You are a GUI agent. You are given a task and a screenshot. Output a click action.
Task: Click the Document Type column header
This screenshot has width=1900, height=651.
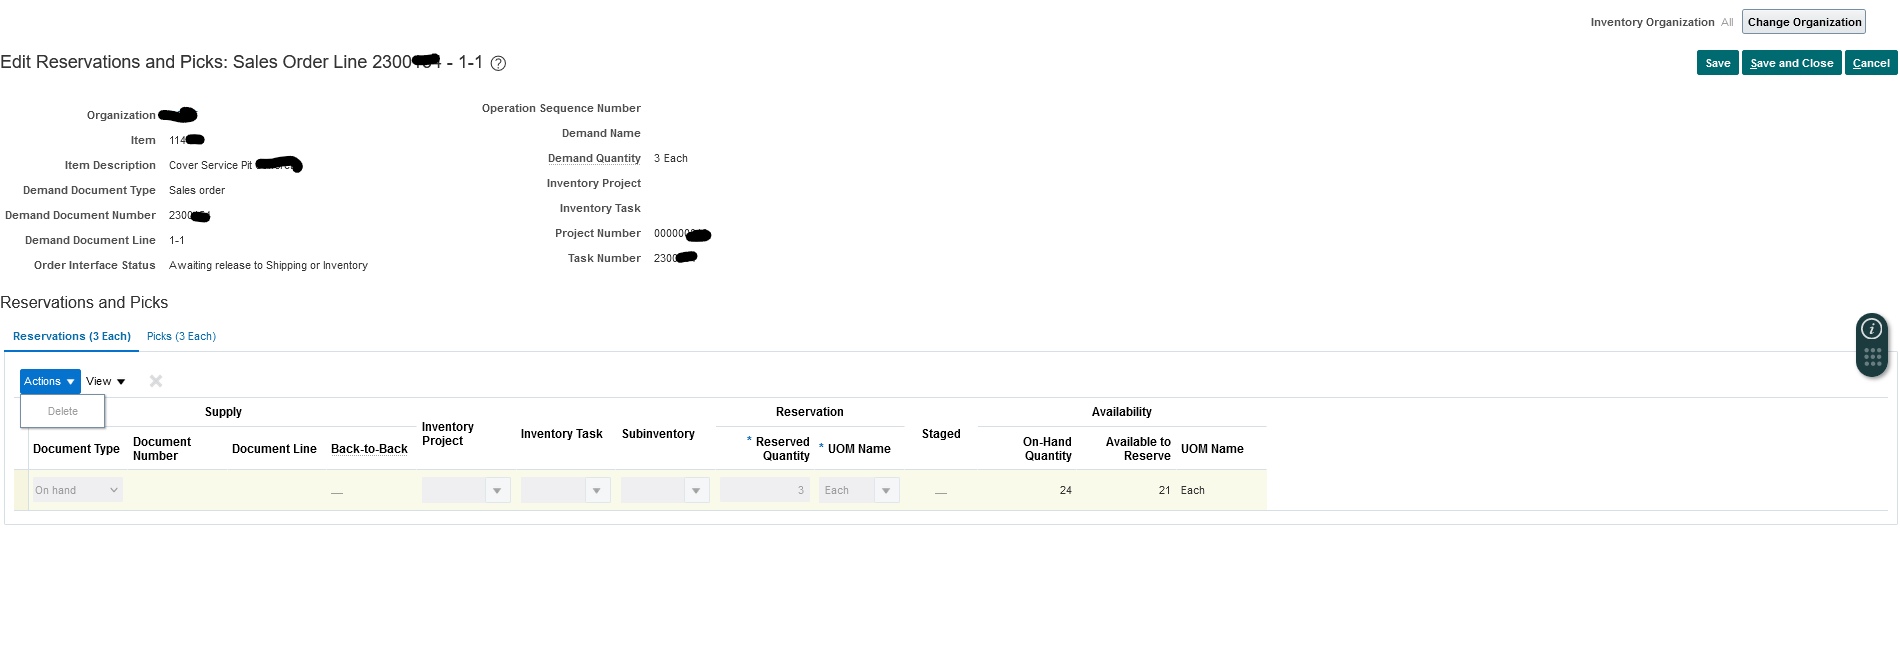click(76, 449)
